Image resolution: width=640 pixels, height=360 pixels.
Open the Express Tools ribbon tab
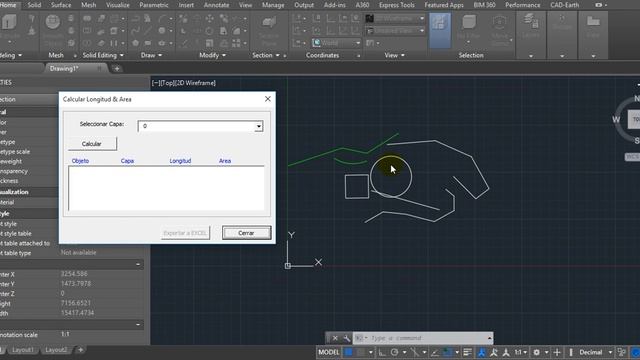397,5
